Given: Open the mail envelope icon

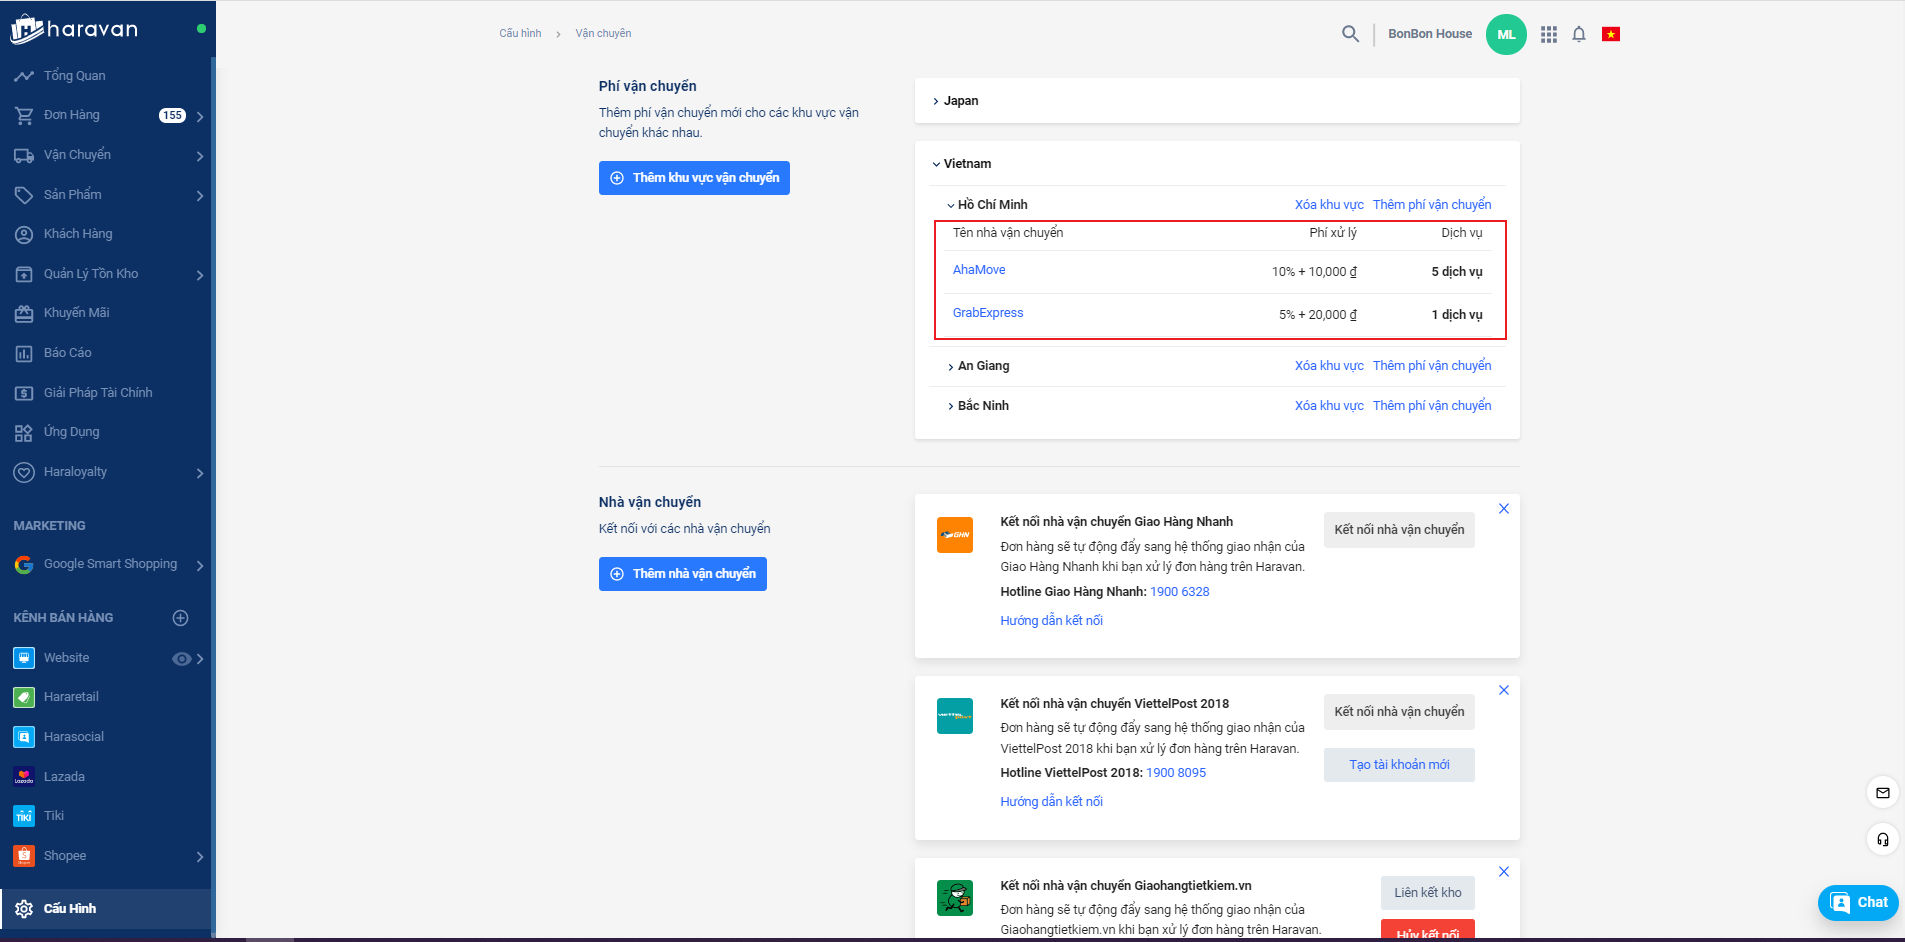Looking at the screenshot, I should [1882, 793].
